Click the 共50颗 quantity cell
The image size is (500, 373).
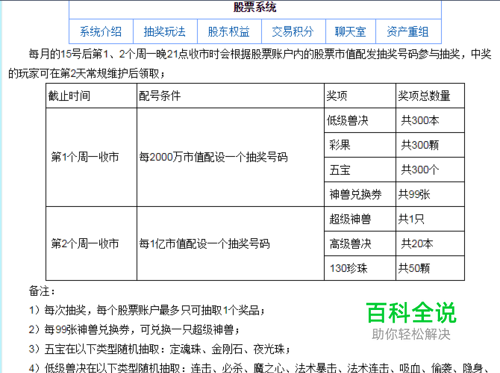(x=430, y=268)
